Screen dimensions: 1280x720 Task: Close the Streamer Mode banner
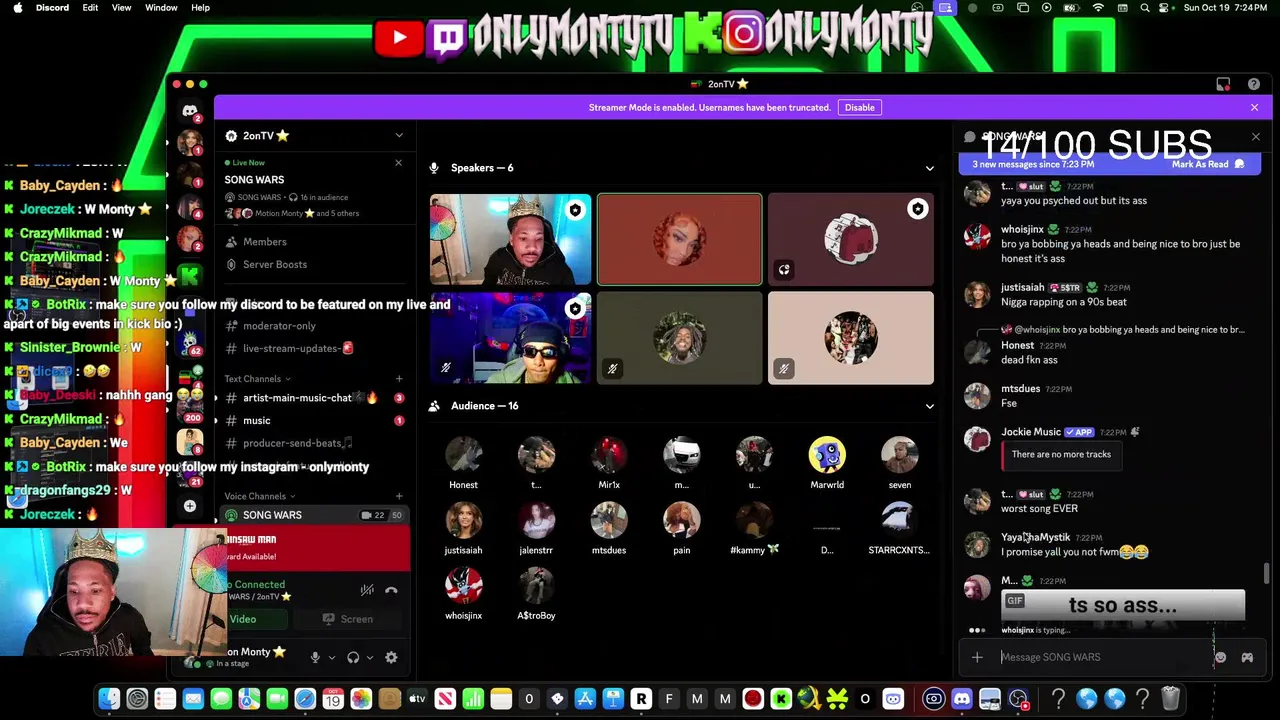point(1254,108)
